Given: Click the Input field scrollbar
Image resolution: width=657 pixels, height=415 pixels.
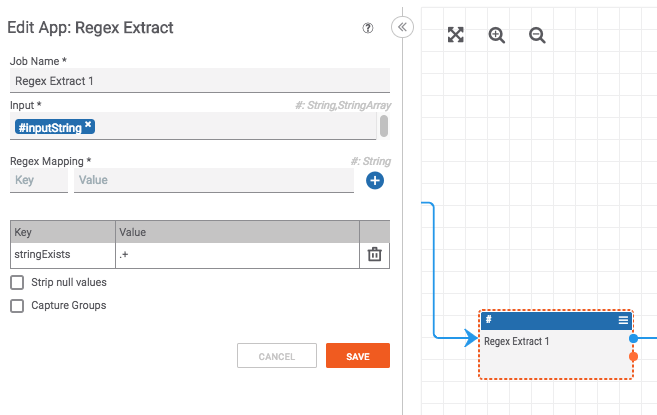Looking at the screenshot, I should [384, 126].
